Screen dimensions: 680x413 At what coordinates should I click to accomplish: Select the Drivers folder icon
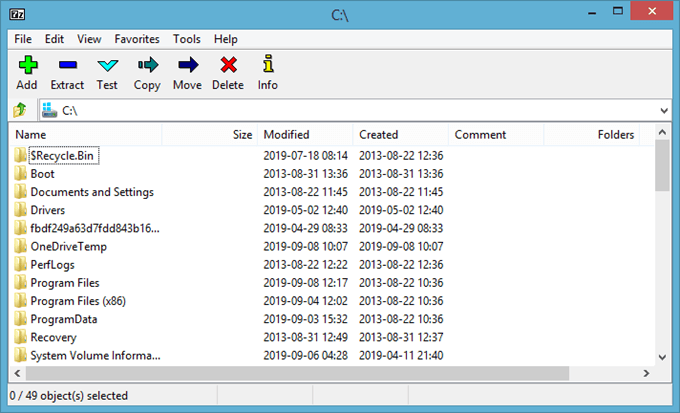point(20,210)
